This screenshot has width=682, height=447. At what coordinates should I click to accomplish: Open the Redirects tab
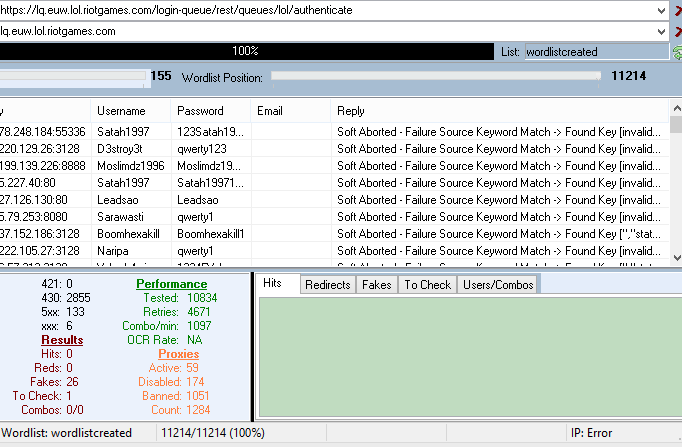coord(328,285)
